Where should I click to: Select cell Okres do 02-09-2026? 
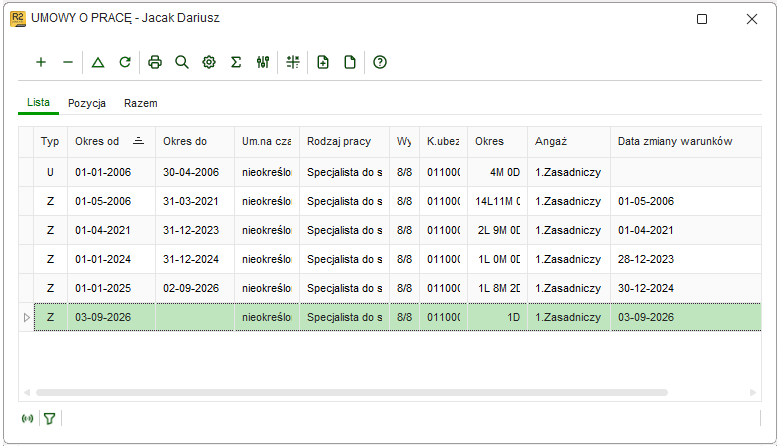pos(195,288)
